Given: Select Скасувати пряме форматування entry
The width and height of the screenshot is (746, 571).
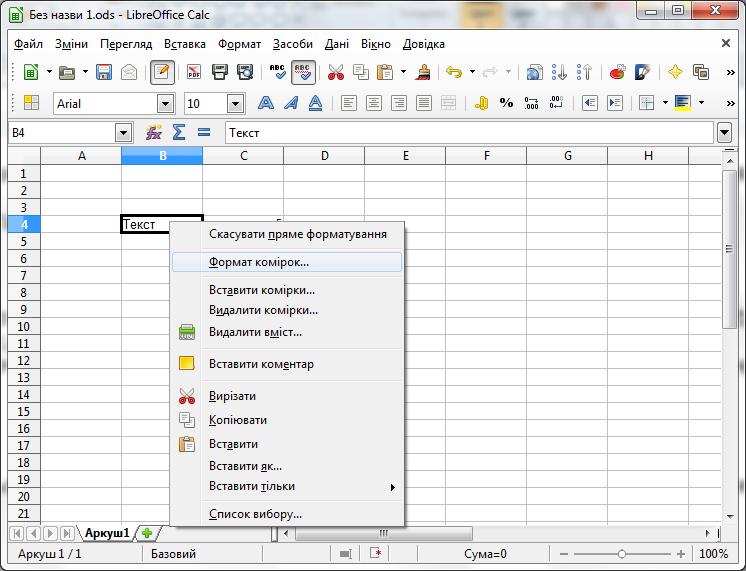Looking at the screenshot, I should point(287,234).
